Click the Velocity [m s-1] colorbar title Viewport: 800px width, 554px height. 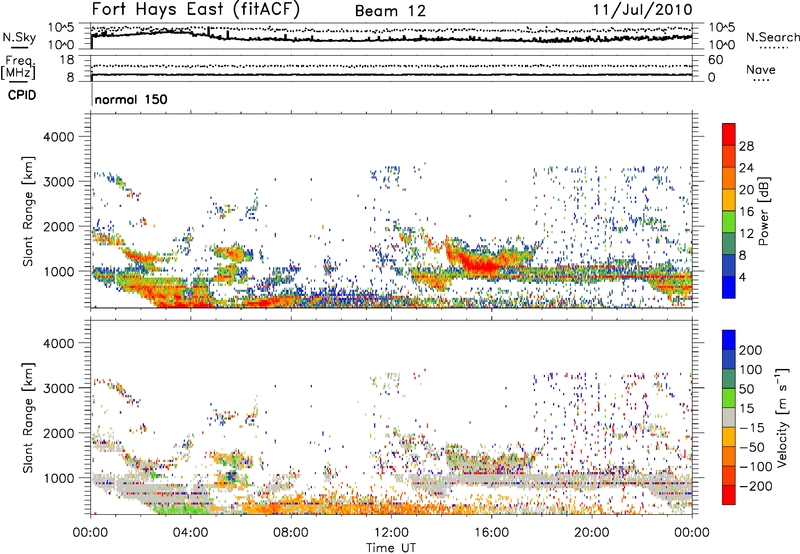(x=781, y=417)
